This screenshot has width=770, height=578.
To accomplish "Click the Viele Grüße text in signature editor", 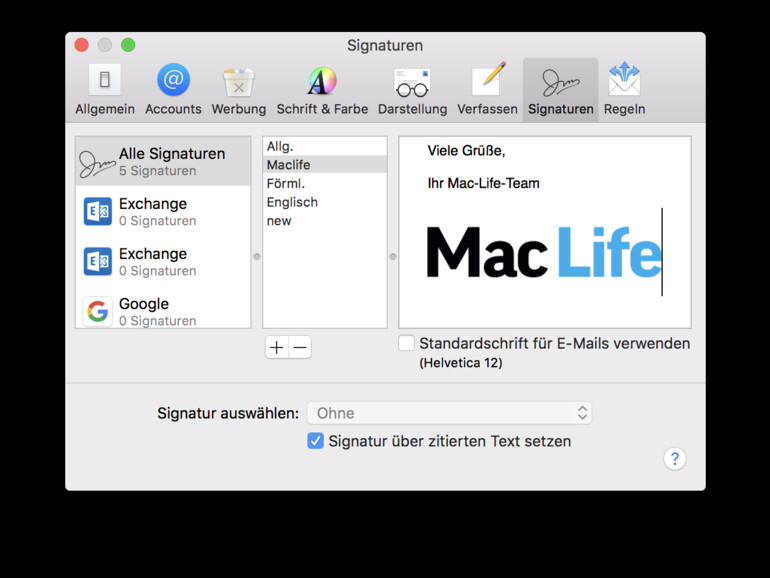I will 466,151.
